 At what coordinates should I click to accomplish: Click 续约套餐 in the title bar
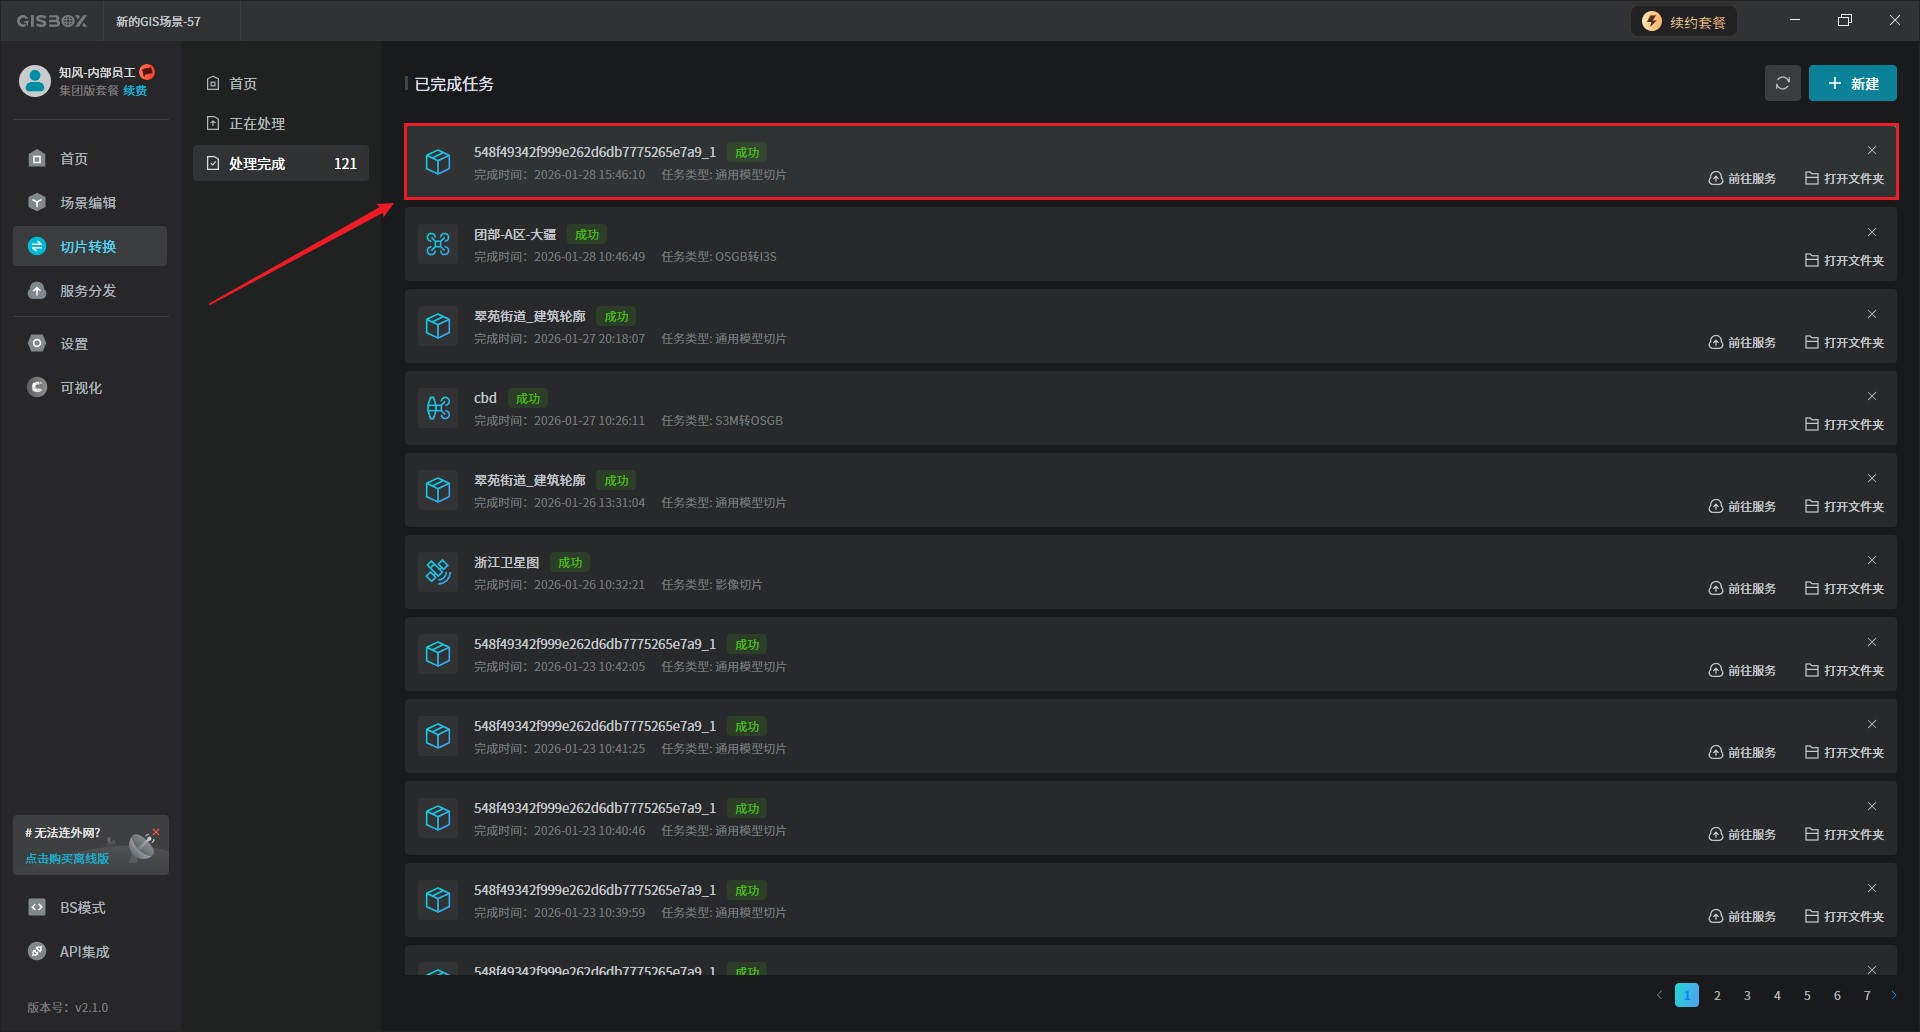(1685, 22)
